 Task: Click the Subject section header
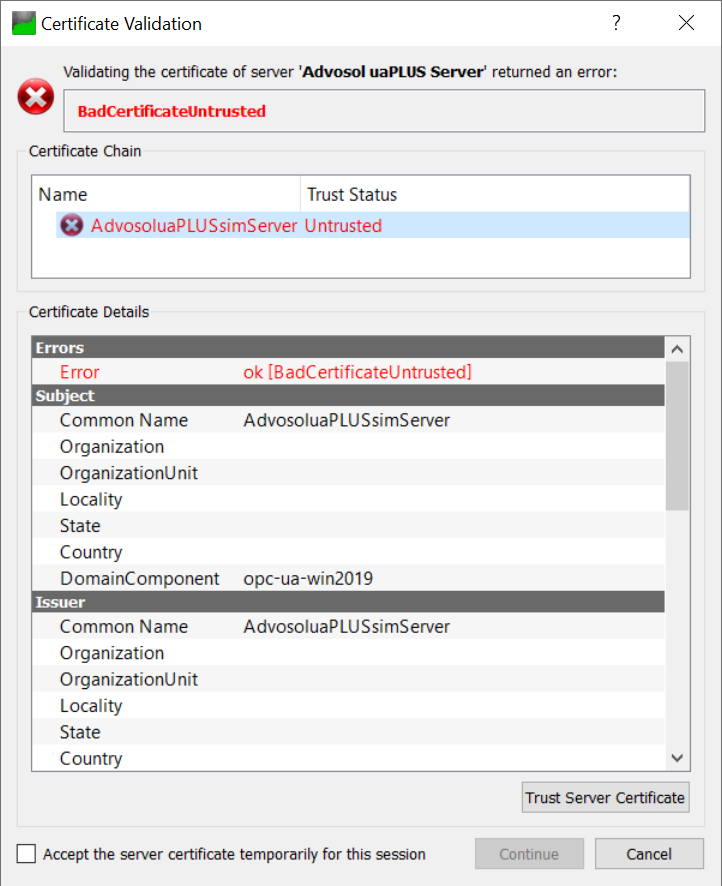pos(348,396)
